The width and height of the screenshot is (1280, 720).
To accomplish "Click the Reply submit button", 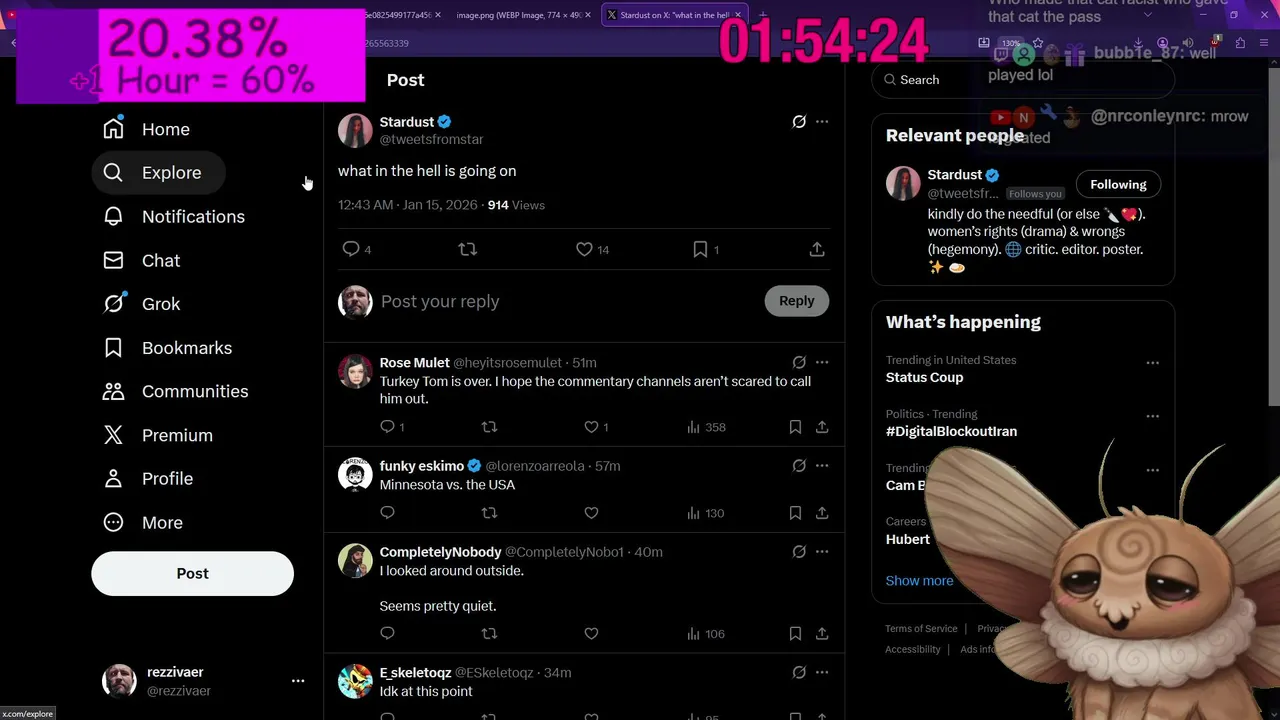I will 797,301.
